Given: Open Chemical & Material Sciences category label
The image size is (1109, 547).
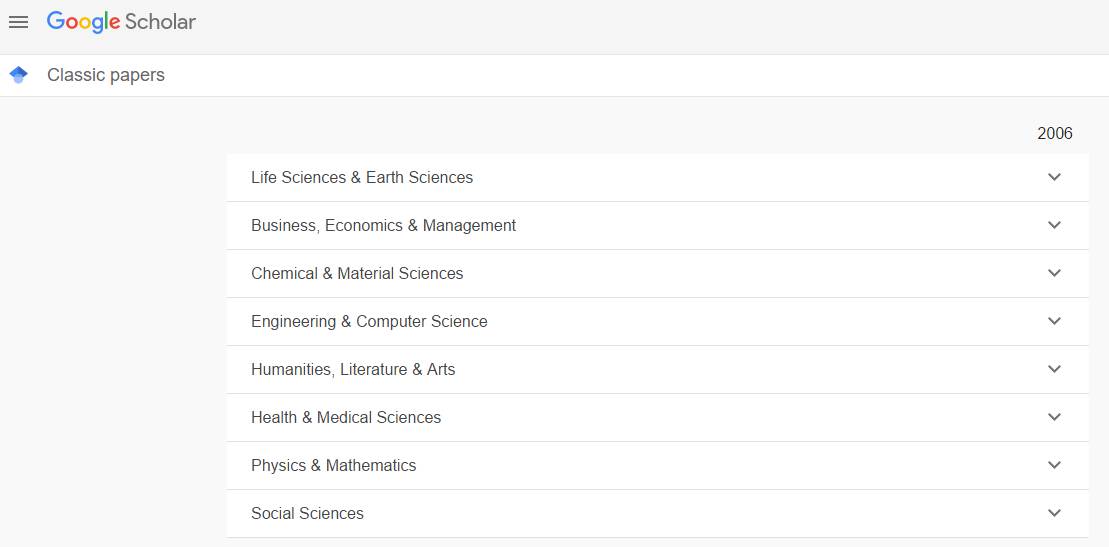Looking at the screenshot, I should click(357, 273).
